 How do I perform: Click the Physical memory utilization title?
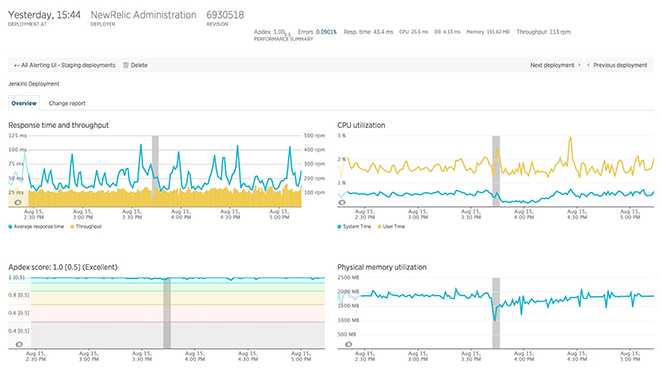(382, 267)
